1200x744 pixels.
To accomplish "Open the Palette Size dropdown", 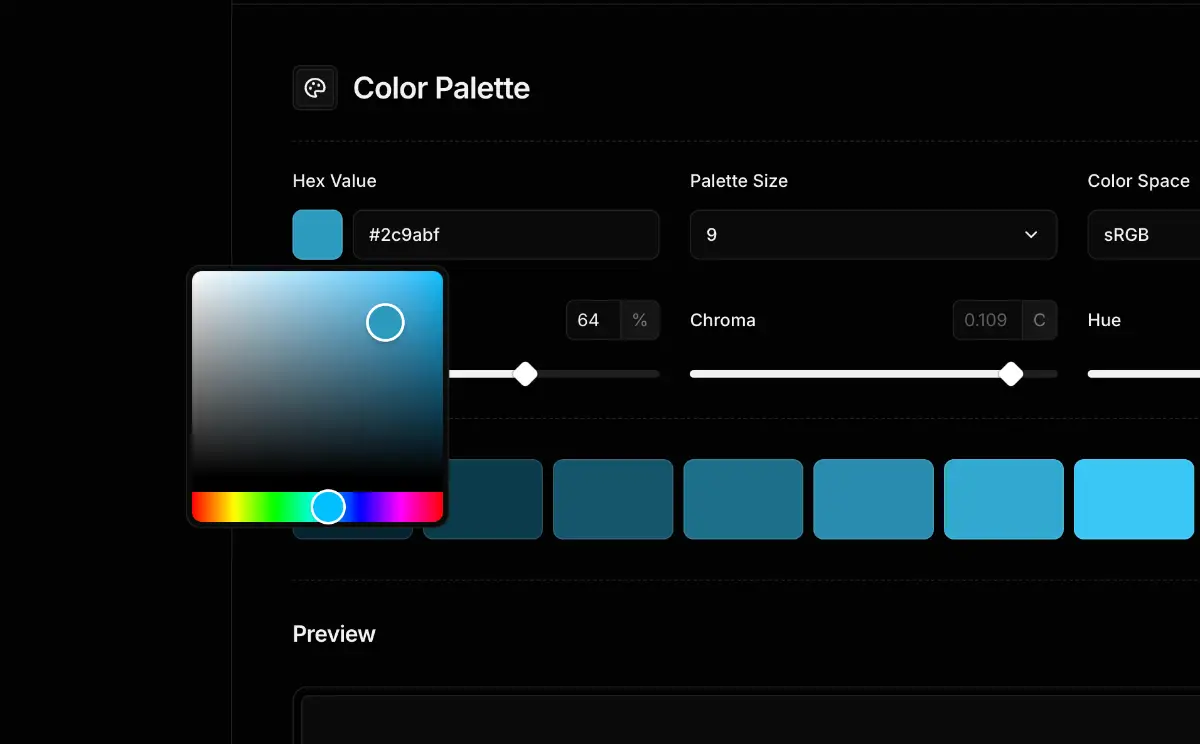I will tap(873, 235).
